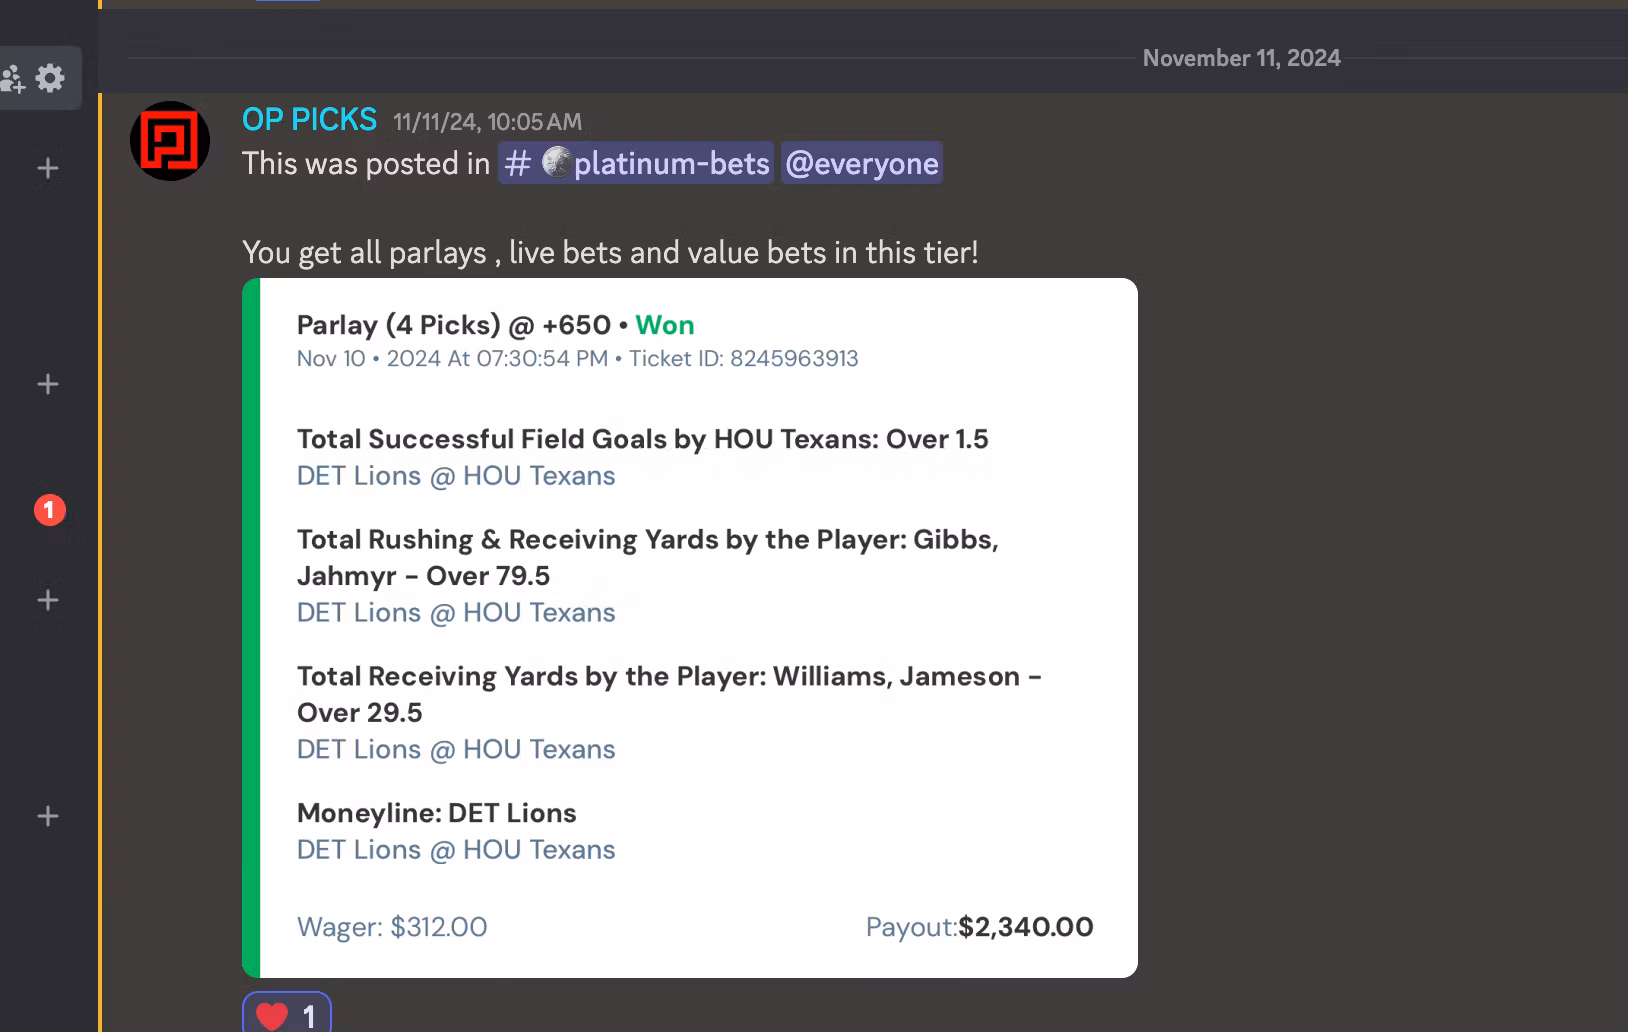Click the November 11, 2024 date divider

pos(1241,58)
